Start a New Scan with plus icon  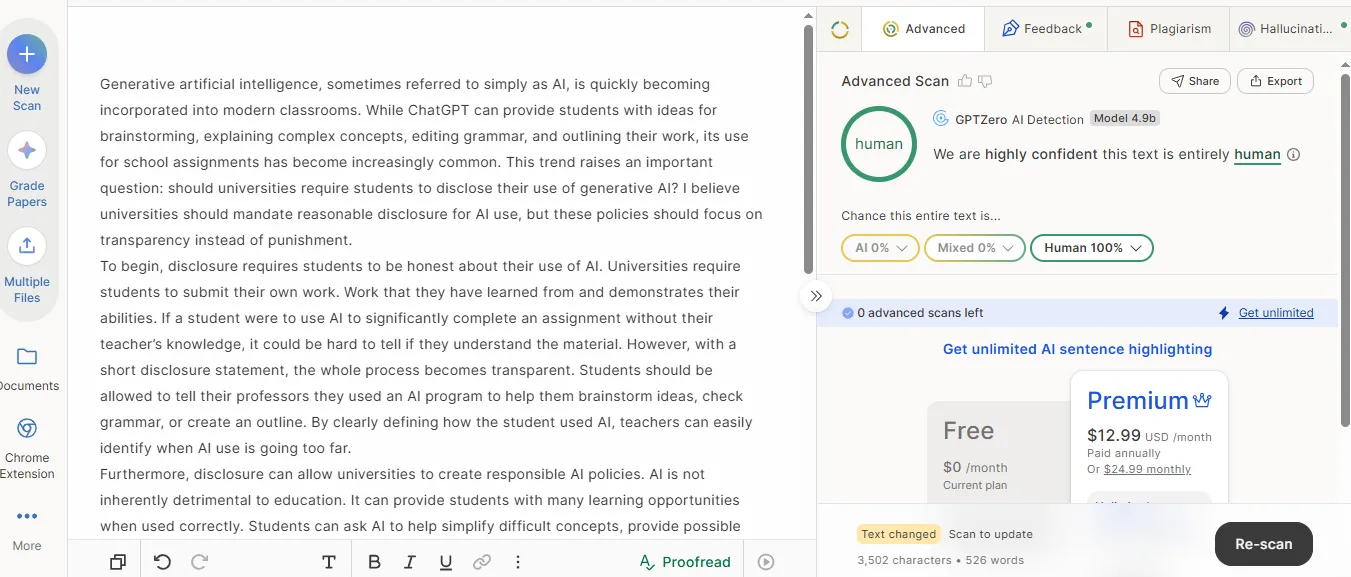pos(27,54)
